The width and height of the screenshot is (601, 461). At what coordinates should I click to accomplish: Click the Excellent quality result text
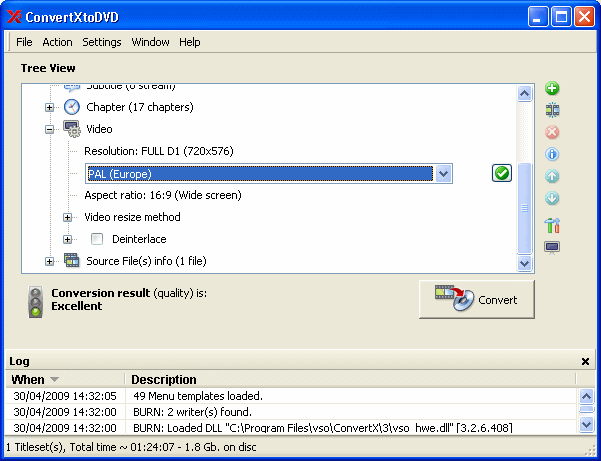click(77, 306)
